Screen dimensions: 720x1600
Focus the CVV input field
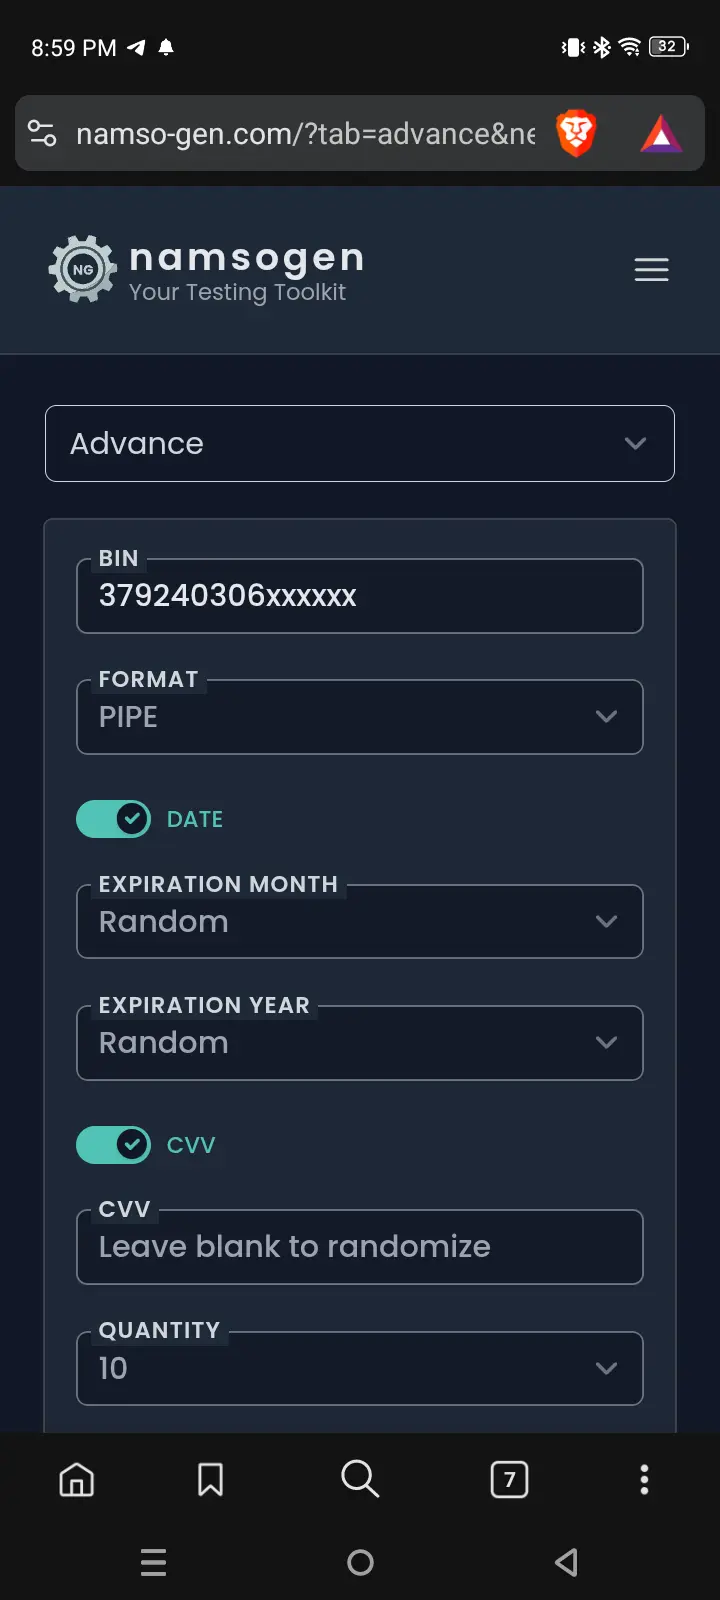(x=360, y=1247)
